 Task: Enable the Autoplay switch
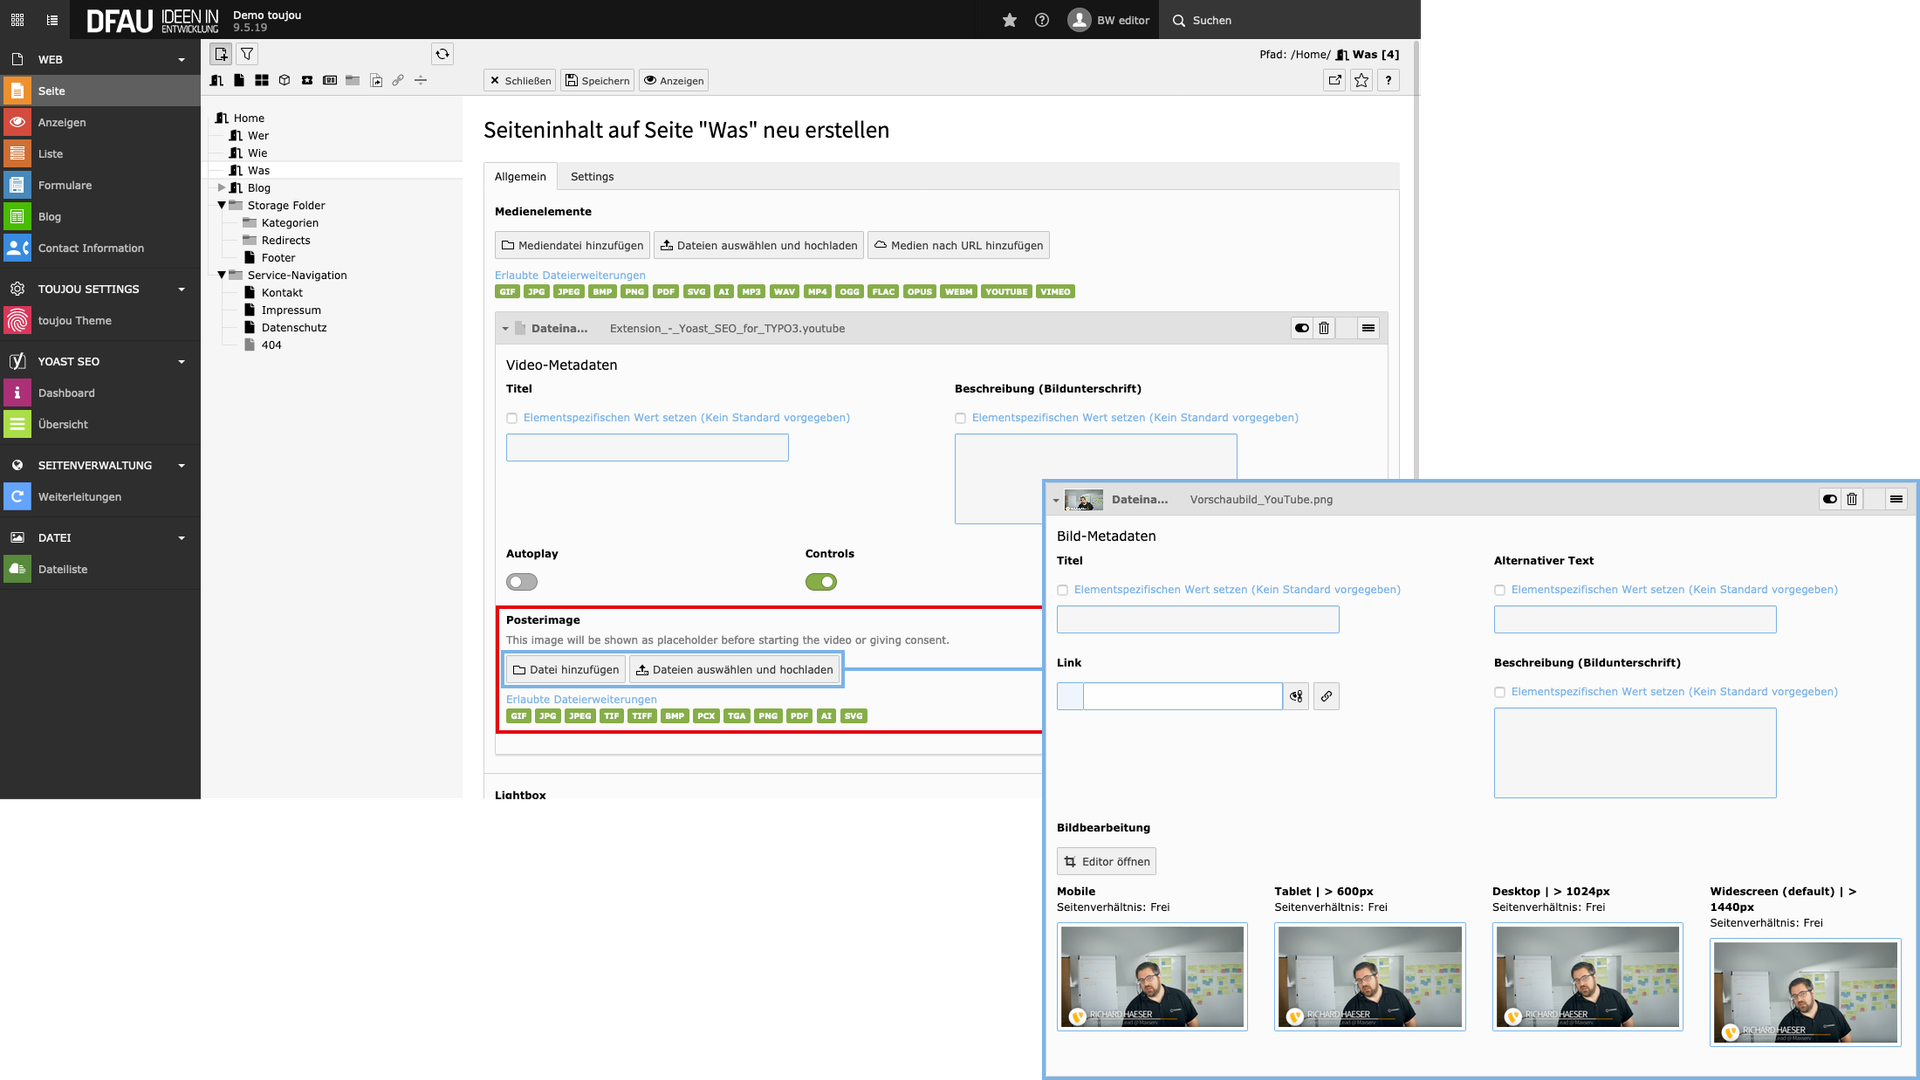[521, 582]
